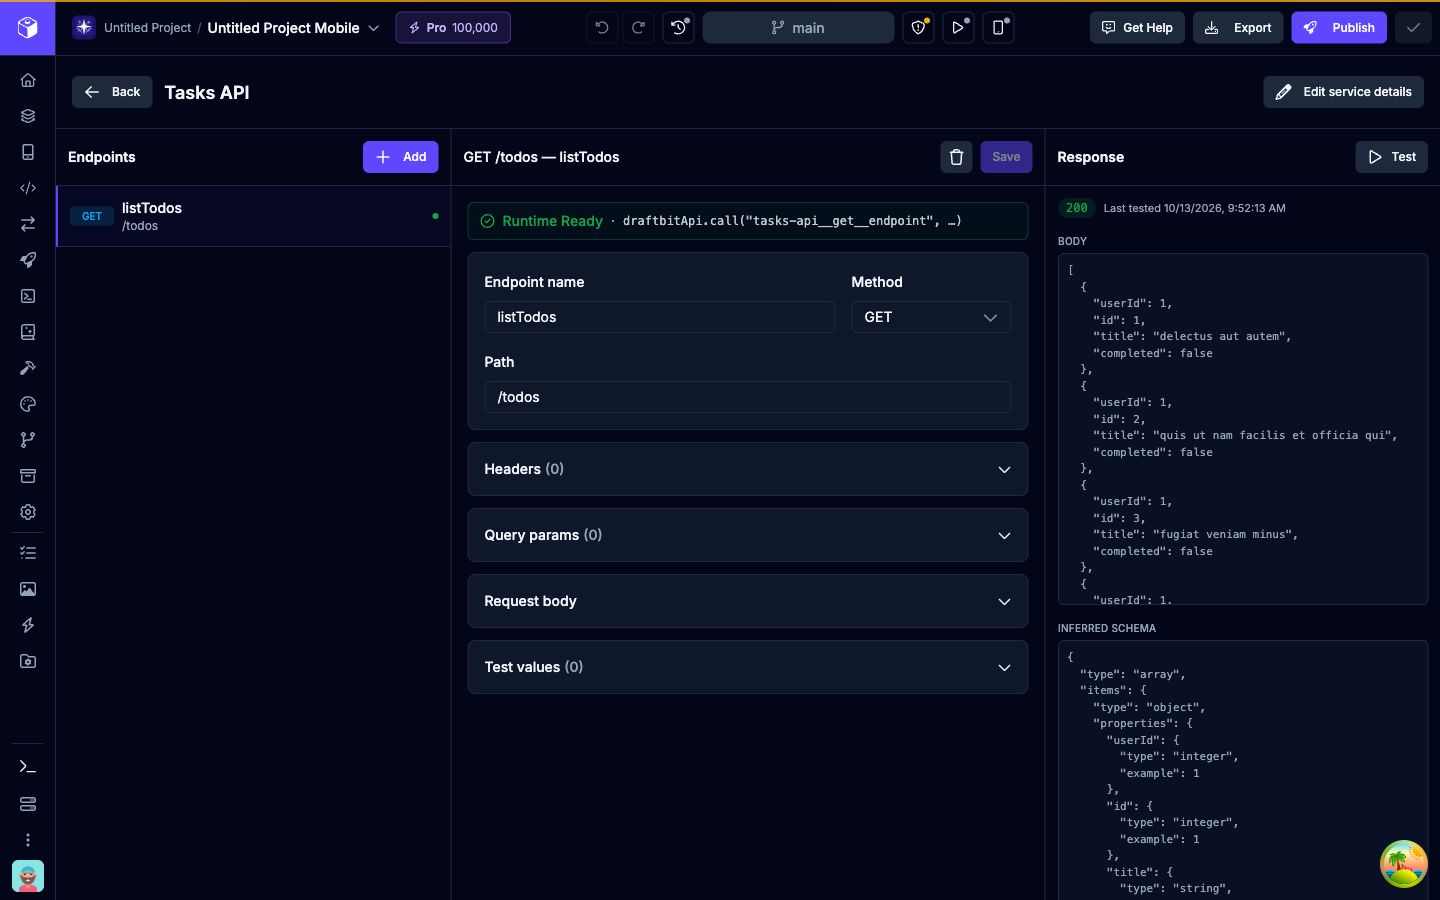Viewport: 1440px width, 900px height.
Task: Open the image assets icon in sidebar
Action: (x=28, y=589)
